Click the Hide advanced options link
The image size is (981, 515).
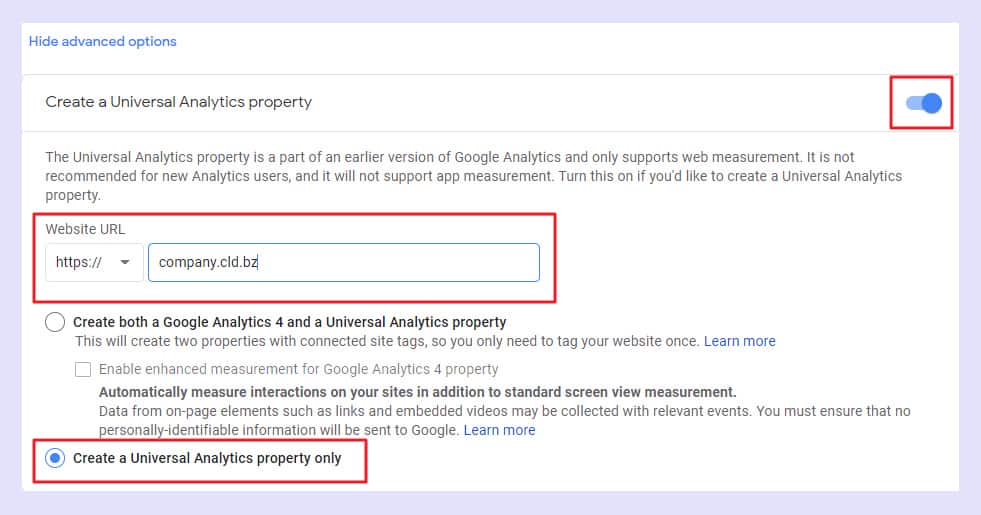(103, 41)
